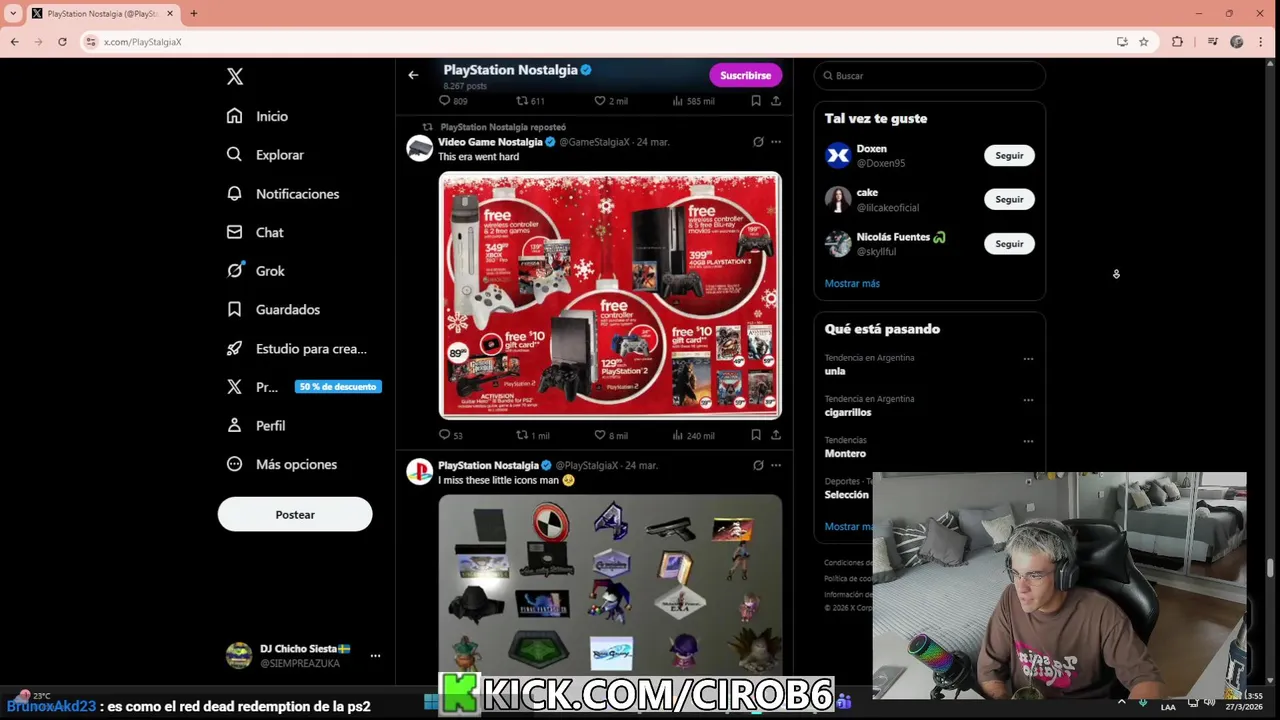Click the Postear button
This screenshot has width=1280, height=720.
[295, 514]
